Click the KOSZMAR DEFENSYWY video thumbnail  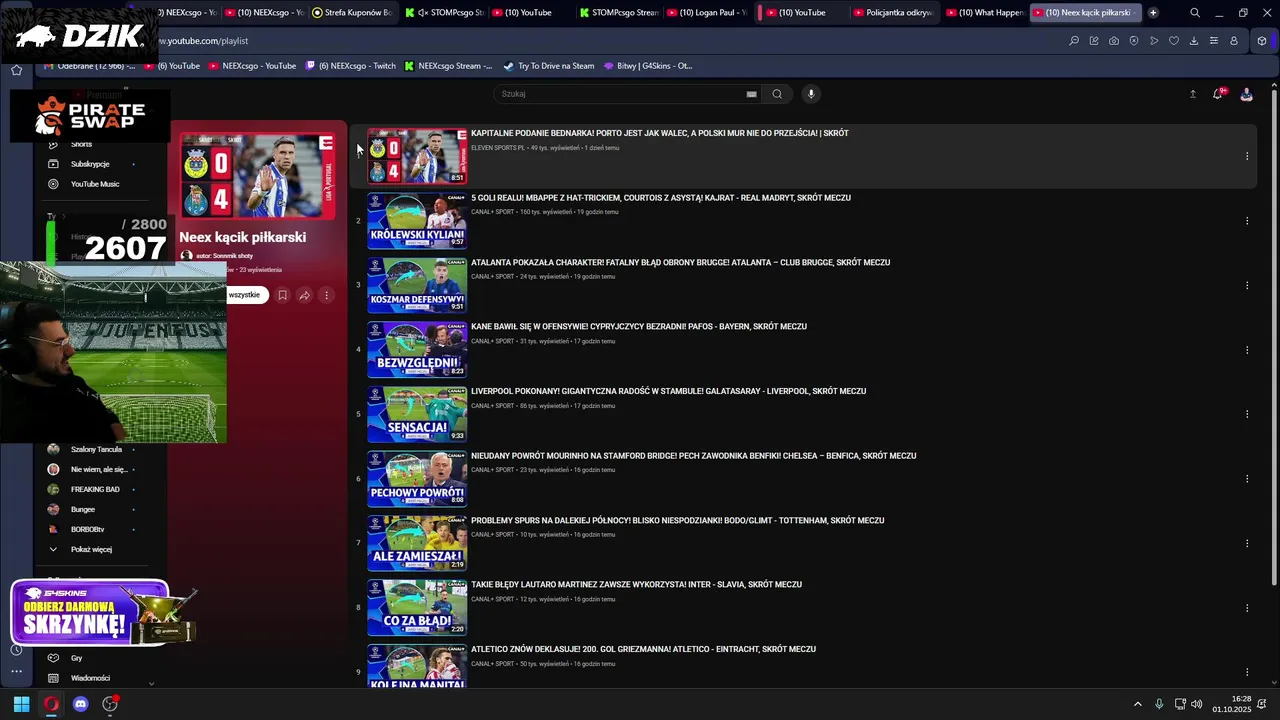(x=417, y=285)
